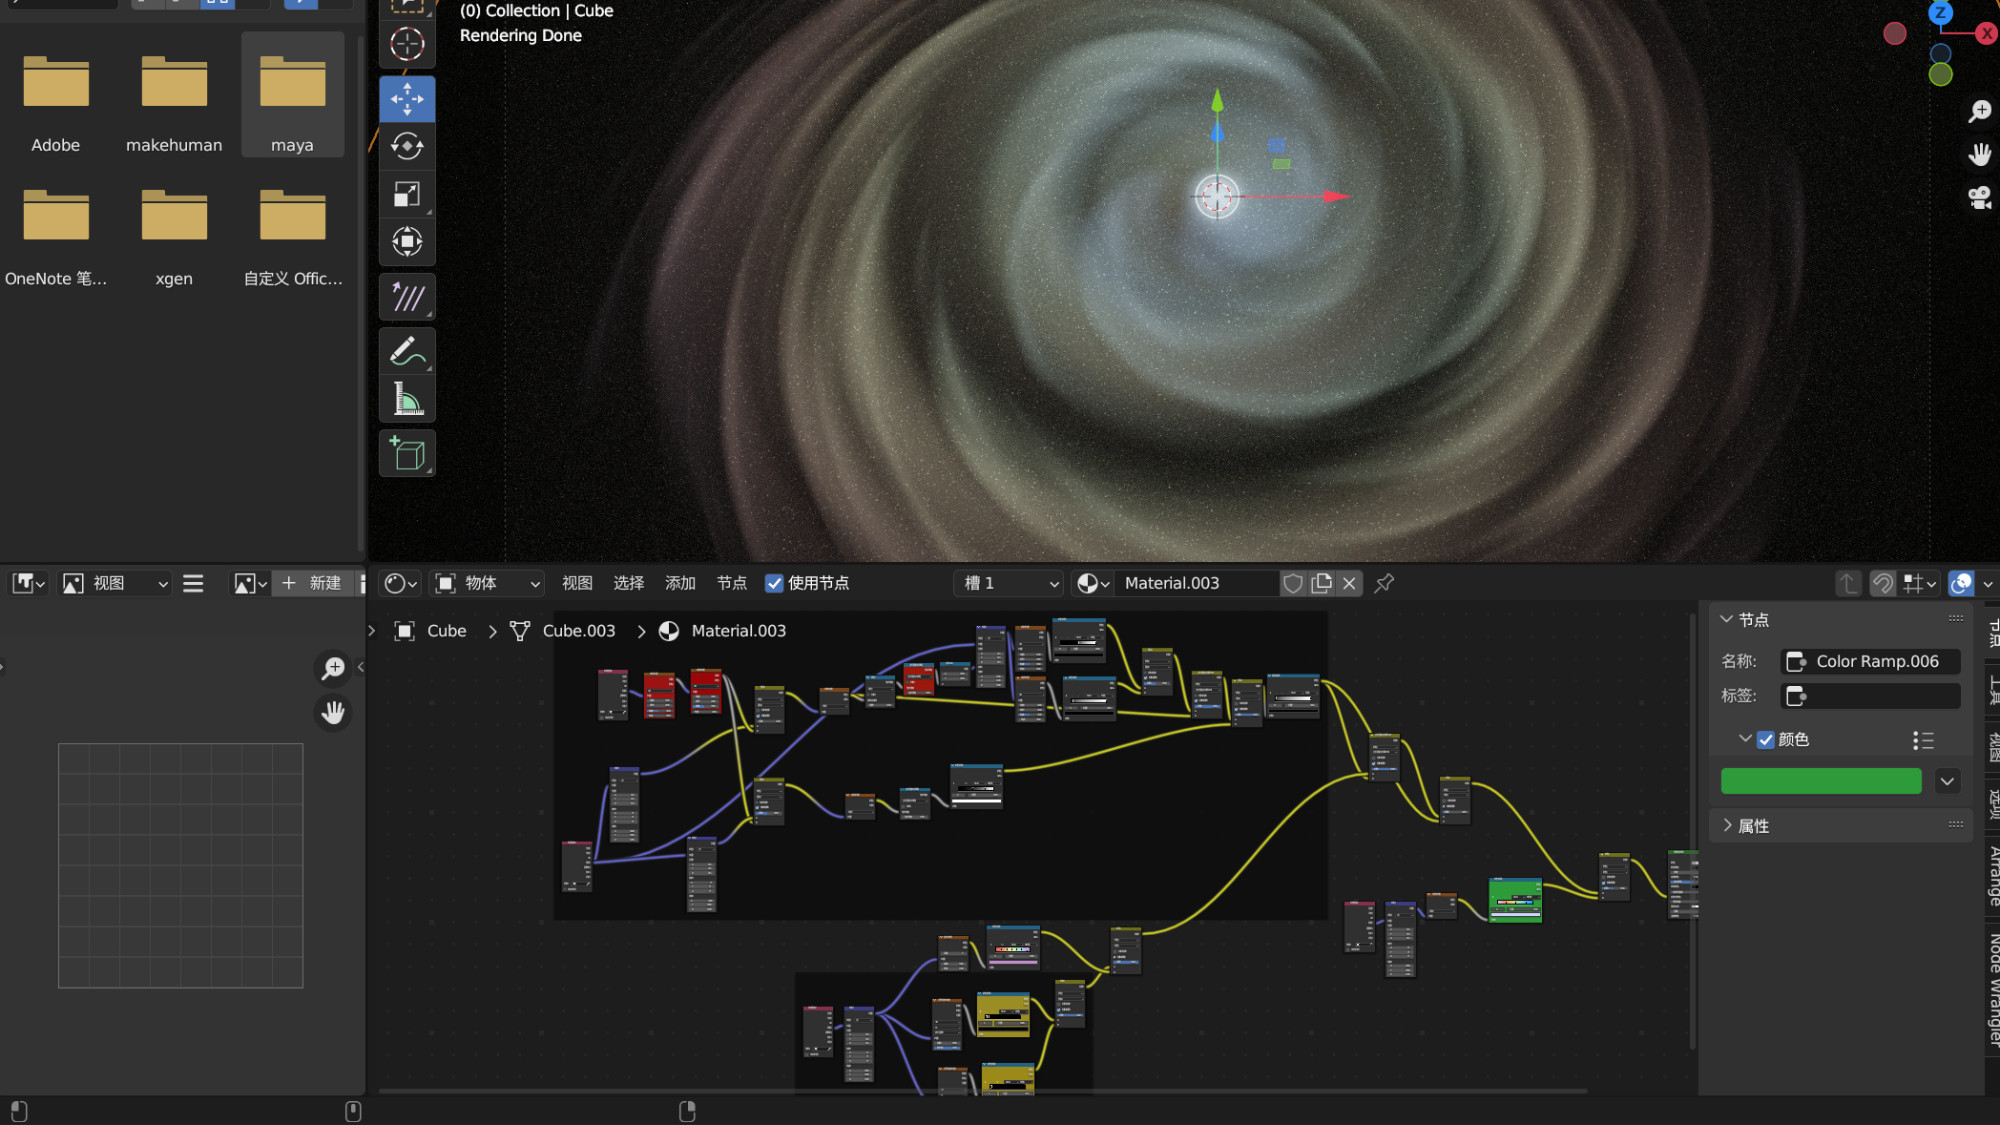Screen dimensions: 2000x1125
Task: Select the Add Cube tool
Action: tap(407, 454)
